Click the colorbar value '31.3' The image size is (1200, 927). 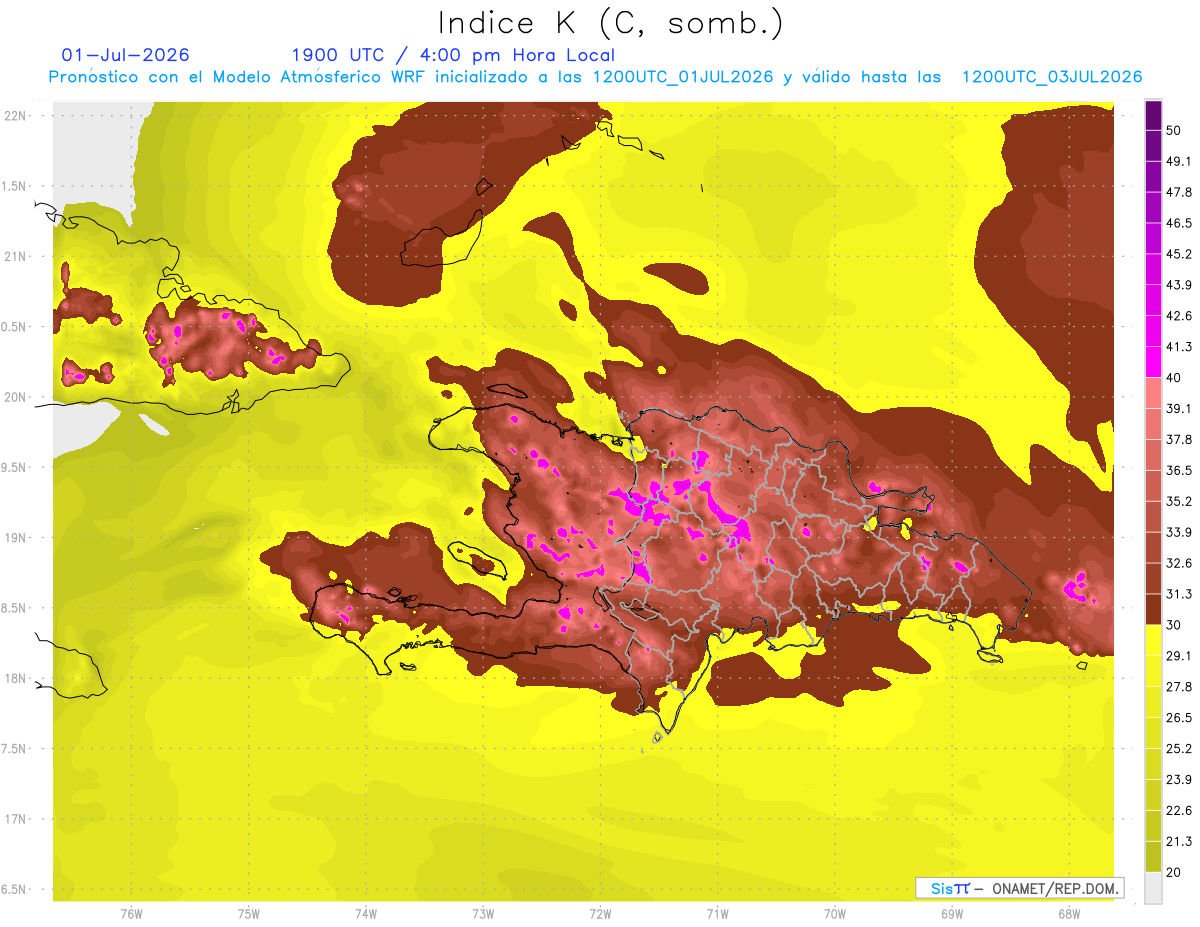coord(1179,594)
